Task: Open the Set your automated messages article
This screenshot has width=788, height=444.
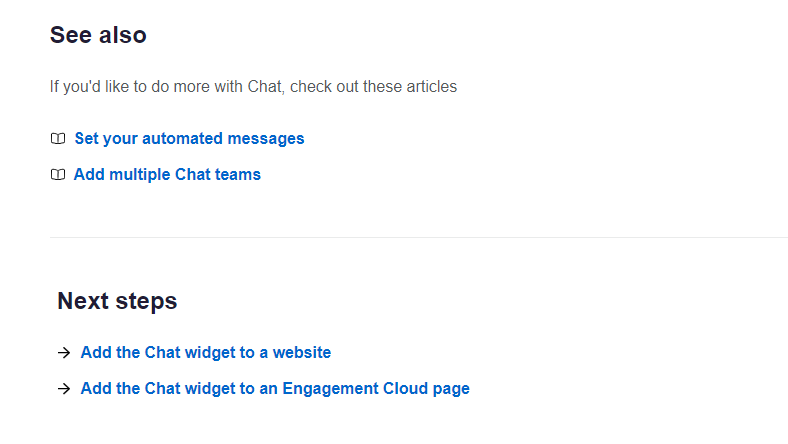Action: [189, 139]
